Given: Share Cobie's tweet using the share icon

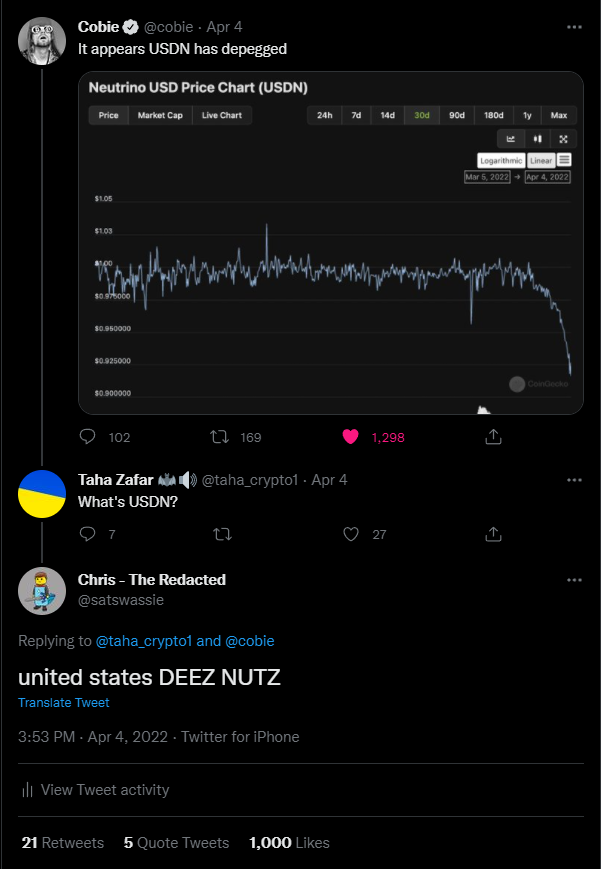Looking at the screenshot, I should click(493, 437).
